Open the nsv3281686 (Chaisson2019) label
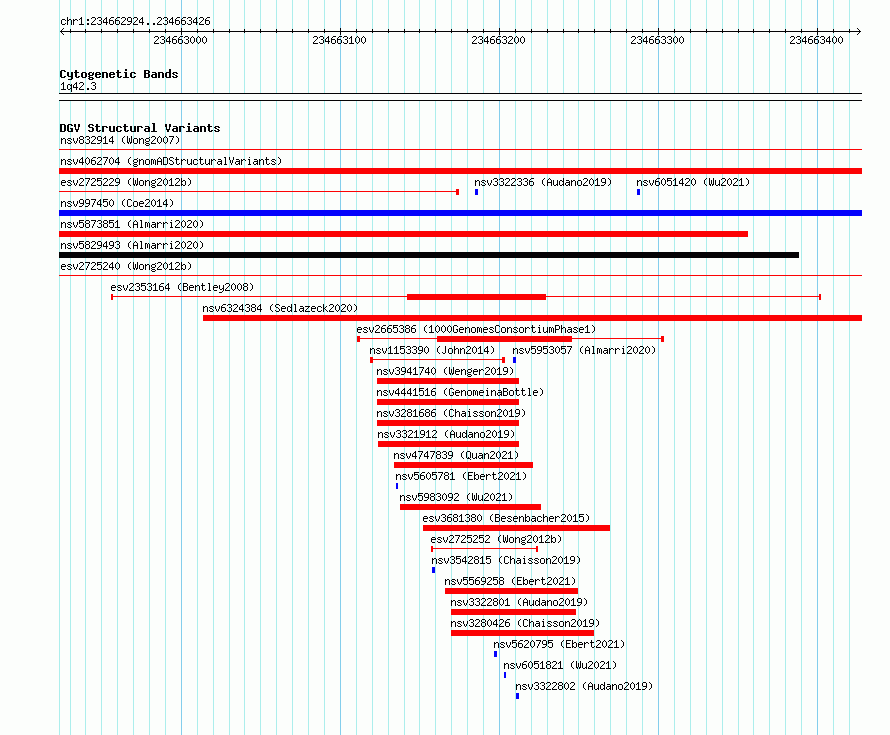Screen dimensions: 890x735 451,413
